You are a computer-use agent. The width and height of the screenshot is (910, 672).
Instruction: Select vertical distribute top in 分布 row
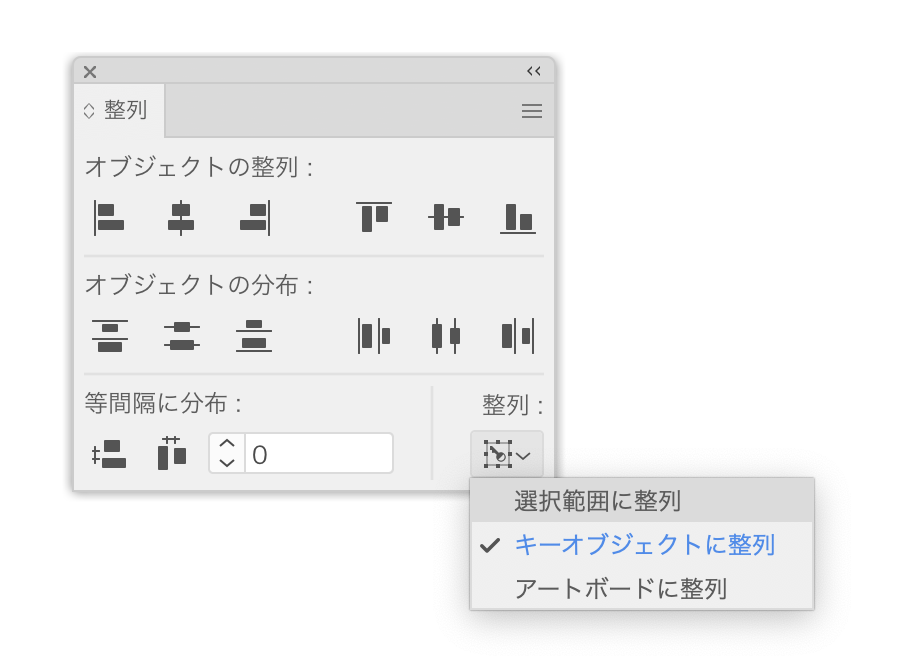click(108, 336)
